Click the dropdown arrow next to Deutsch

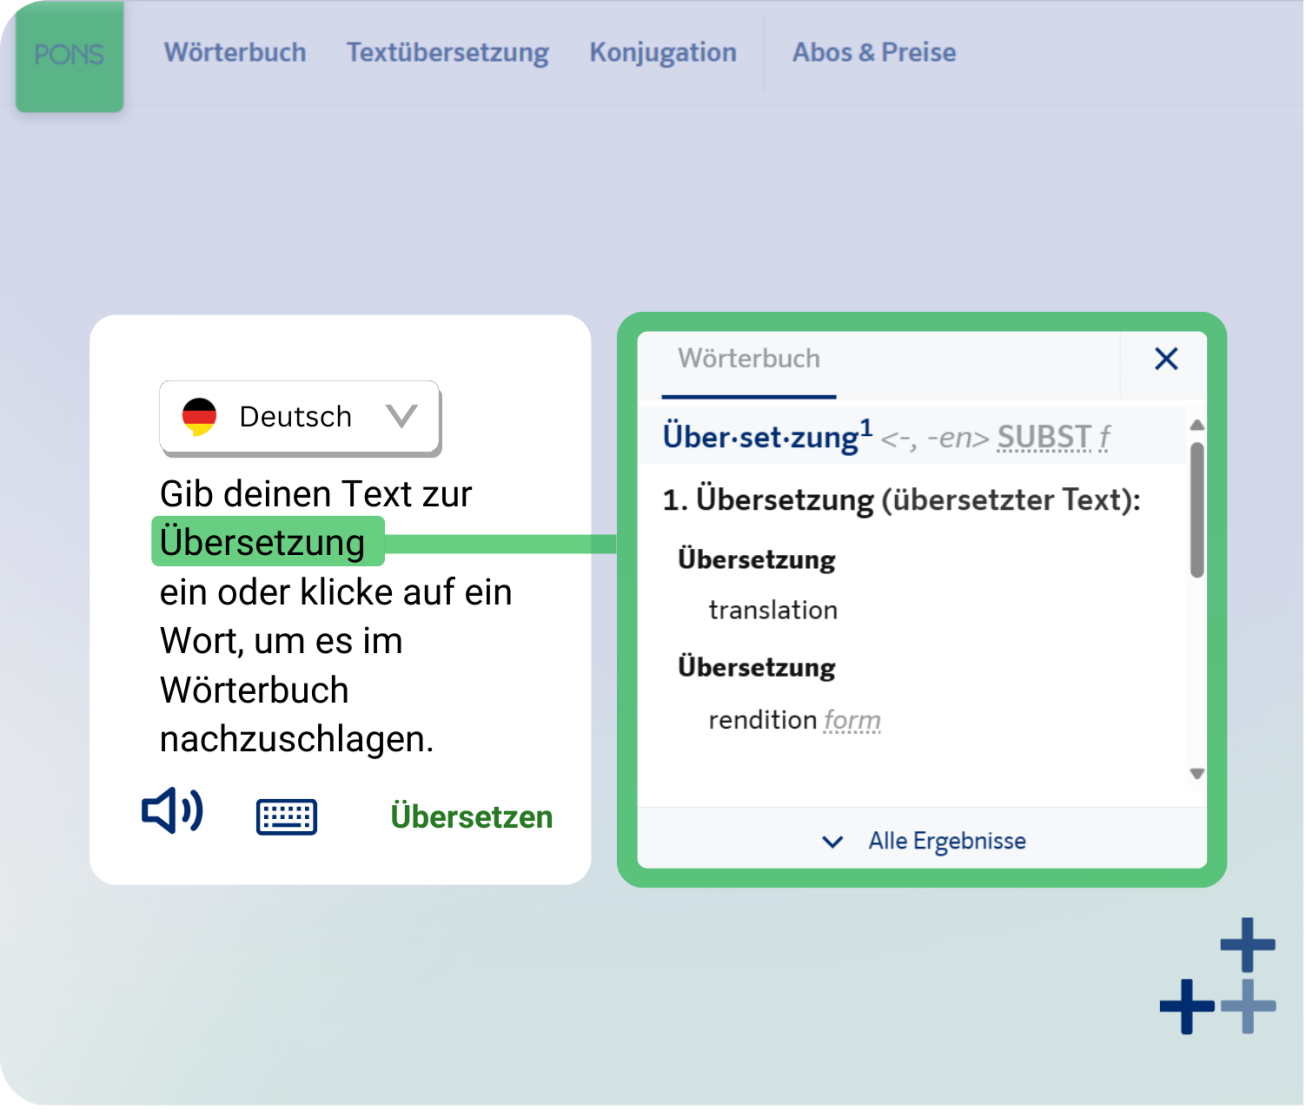(x=401, y=416)
